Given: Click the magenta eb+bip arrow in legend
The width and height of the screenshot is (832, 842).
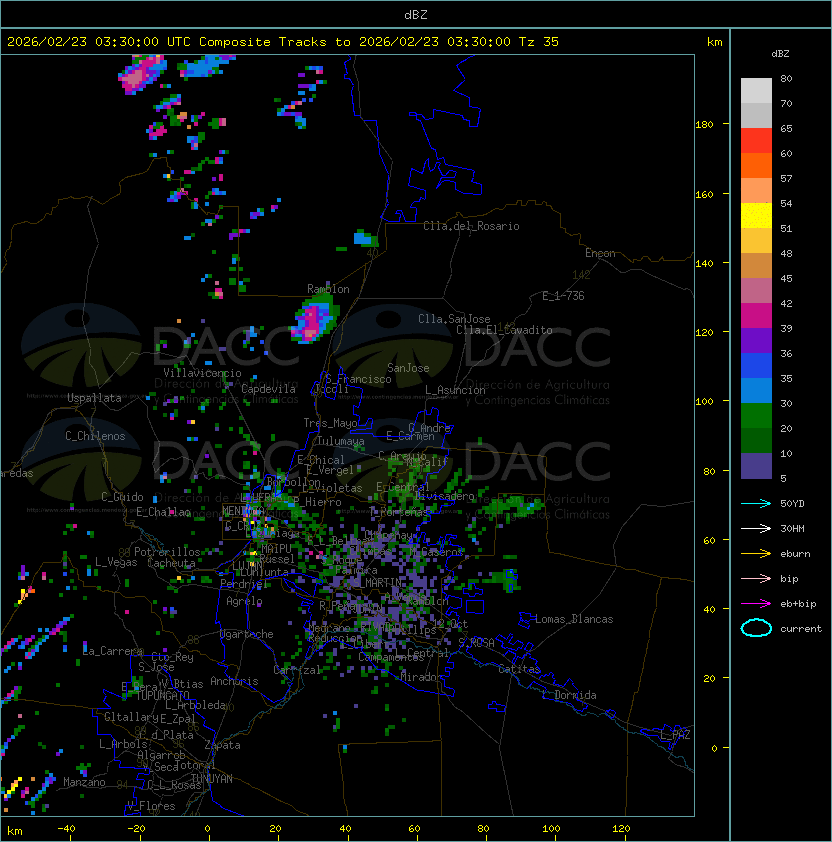Looking at the screenshot, I should coord(756,604).
